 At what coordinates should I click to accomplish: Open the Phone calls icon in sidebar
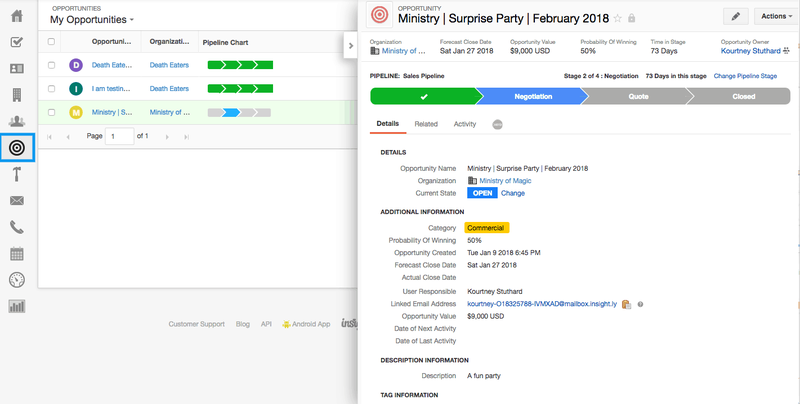[17, 227]
